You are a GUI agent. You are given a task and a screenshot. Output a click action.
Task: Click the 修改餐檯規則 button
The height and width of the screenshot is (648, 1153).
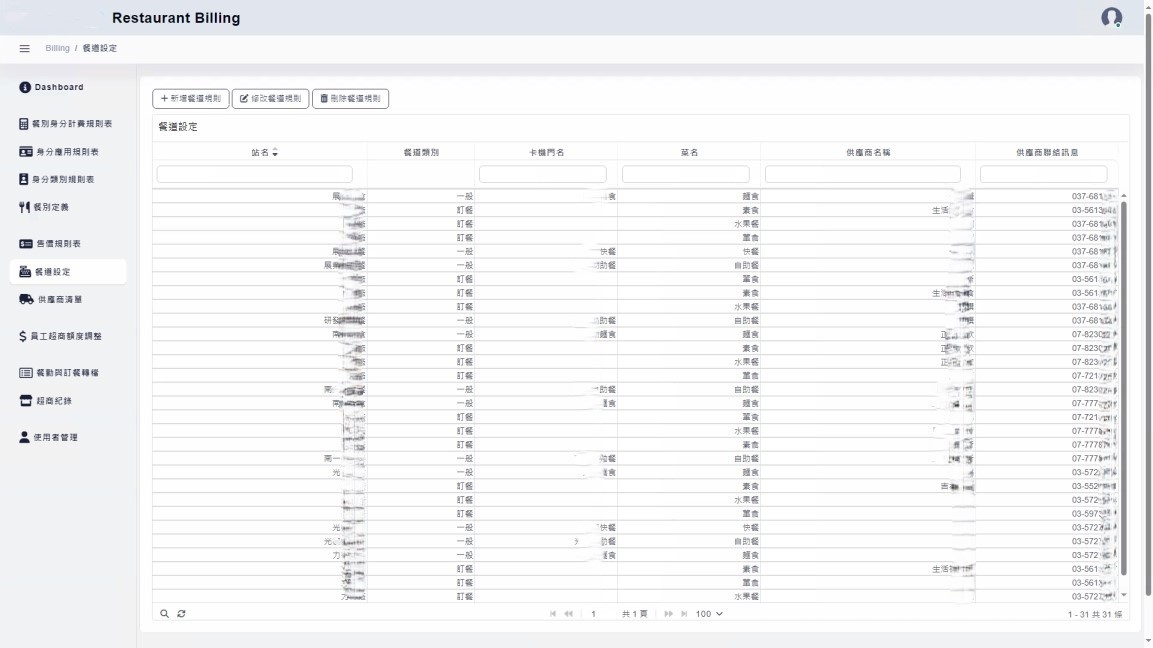coord(270,99)
